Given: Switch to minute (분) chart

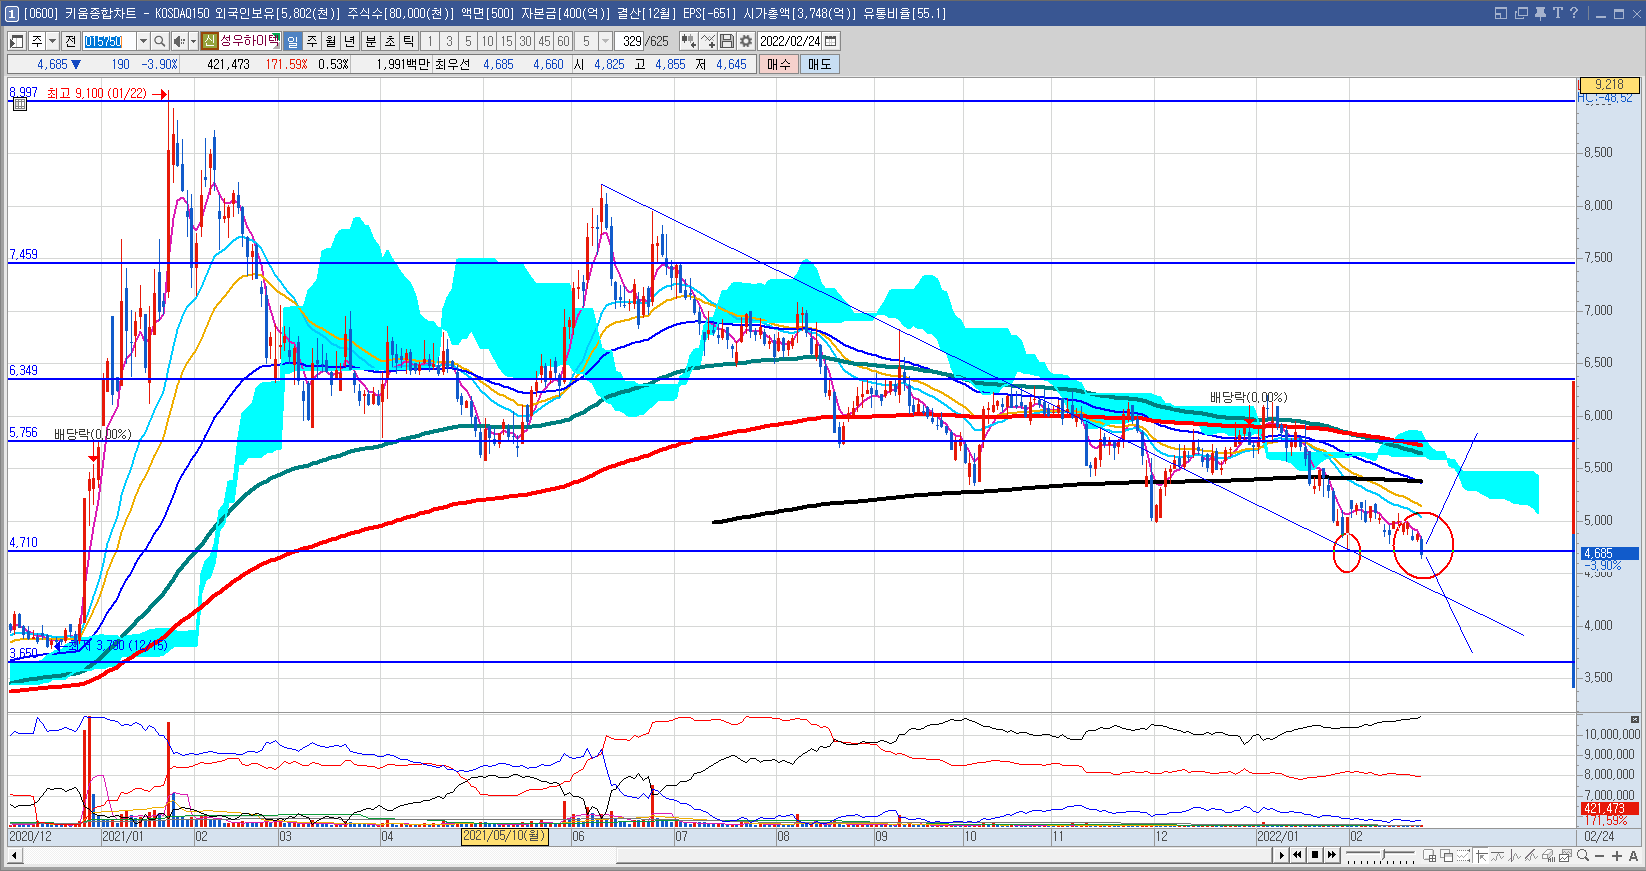Looking at the screenshot, I should click(370, 41).
